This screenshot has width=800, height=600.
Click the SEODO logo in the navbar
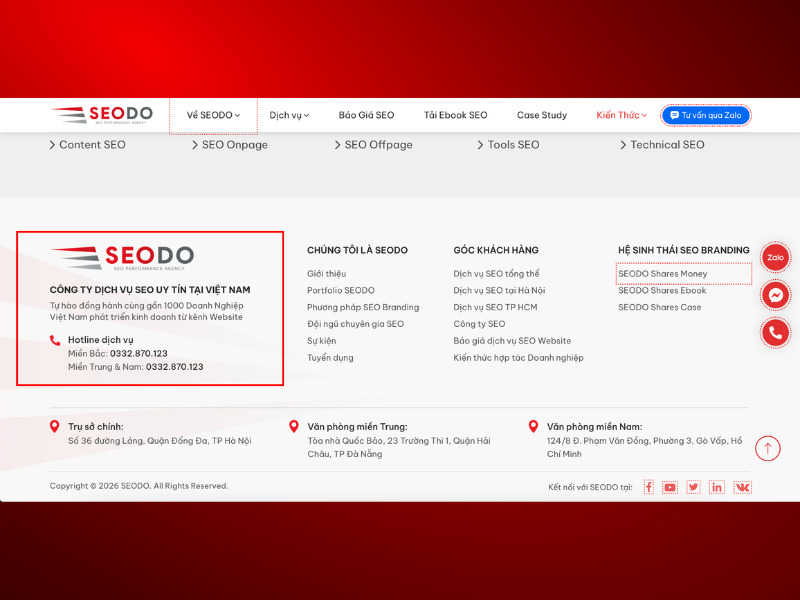click(x=102, y=115)
